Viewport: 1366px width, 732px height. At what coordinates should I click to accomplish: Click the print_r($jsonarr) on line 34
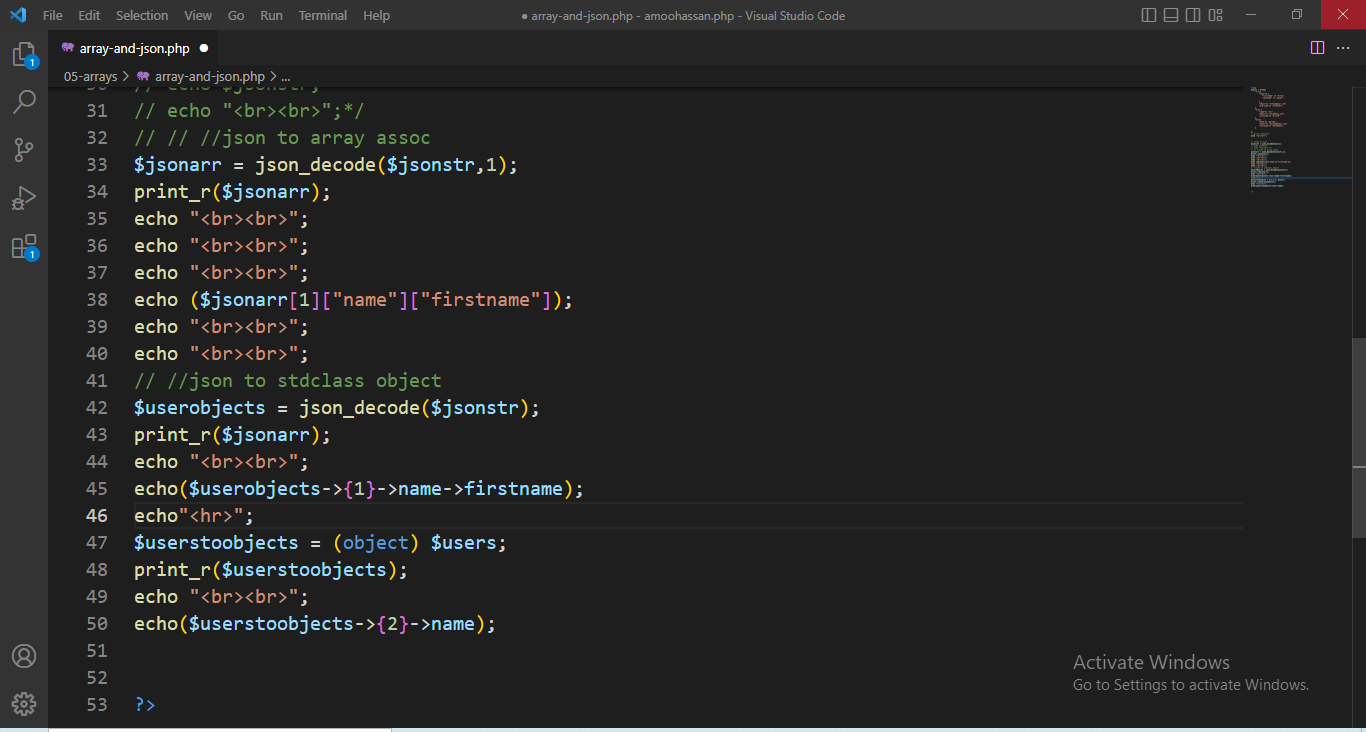[x=232, y=192]
